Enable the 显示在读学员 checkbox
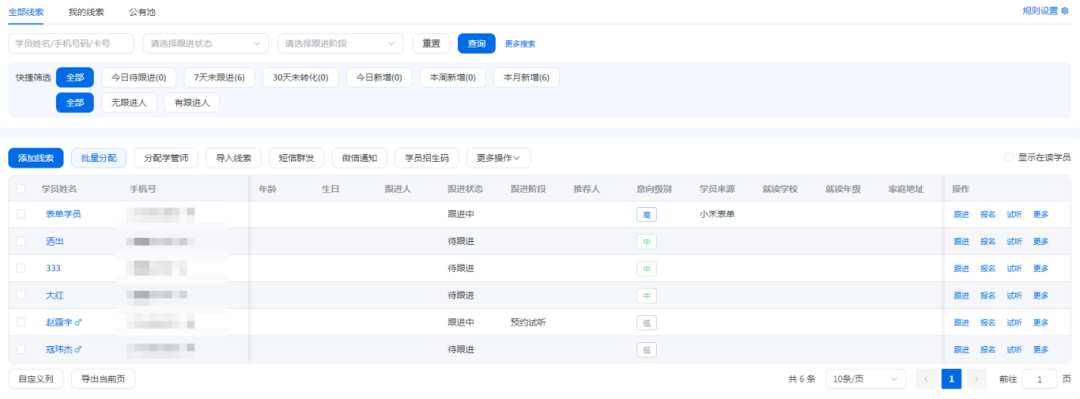Image resolution: width=1080 pixels, height=399 pixels. point(1008,157)
